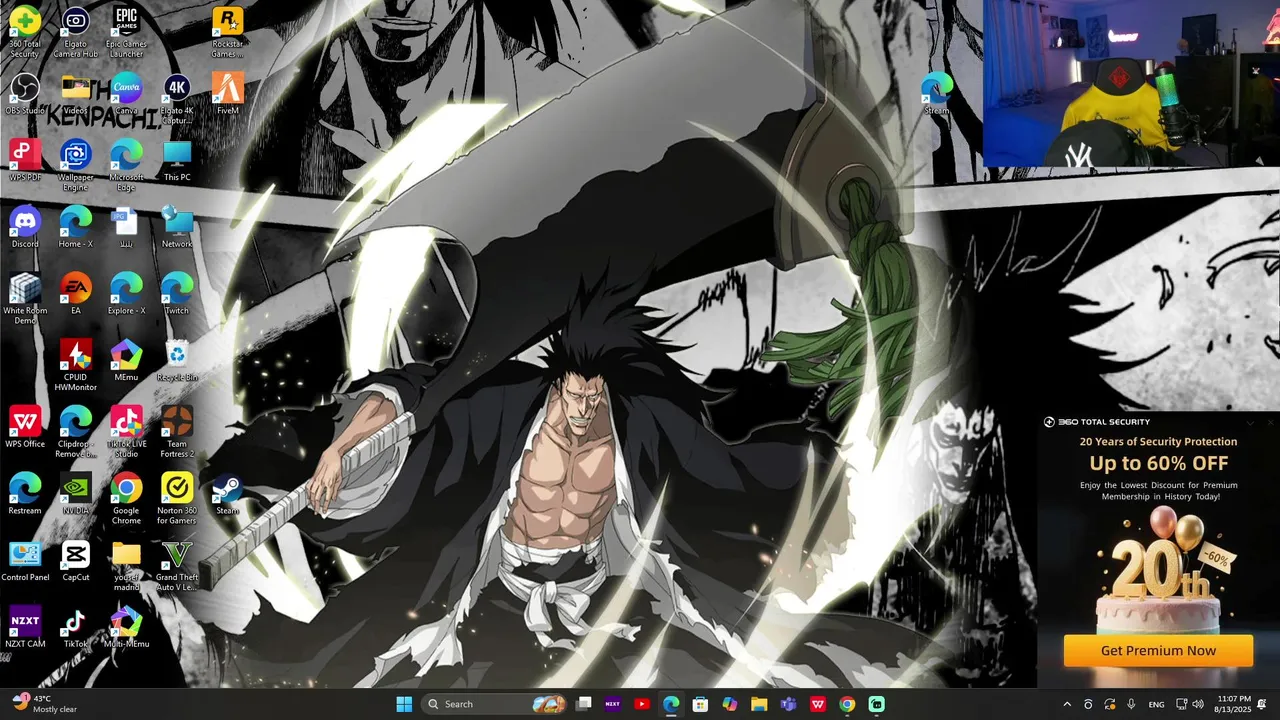Open File Explorer from the taskbar

click(759, 704)
